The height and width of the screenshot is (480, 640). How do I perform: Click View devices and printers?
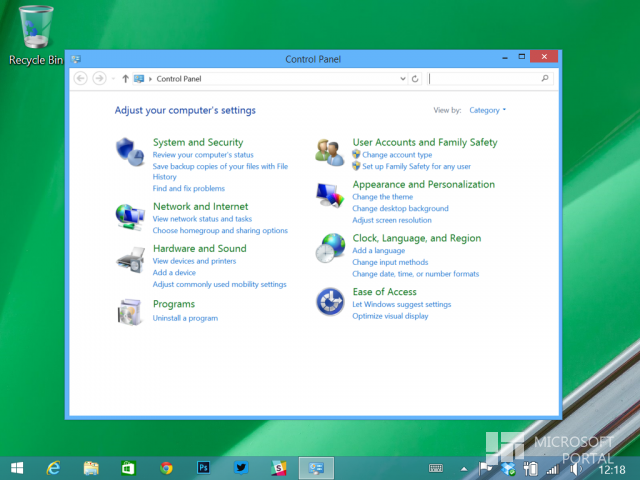(x=194, y=261)
